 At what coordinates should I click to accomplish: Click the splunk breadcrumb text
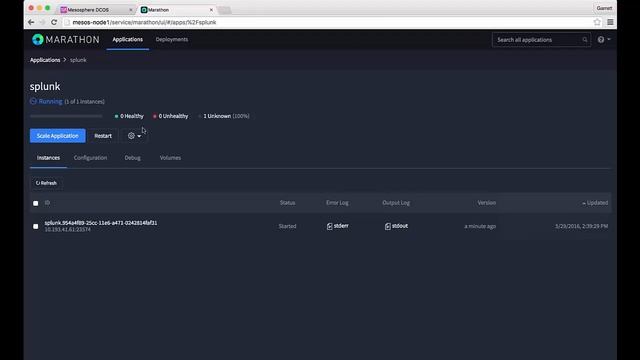click(78, 60)
